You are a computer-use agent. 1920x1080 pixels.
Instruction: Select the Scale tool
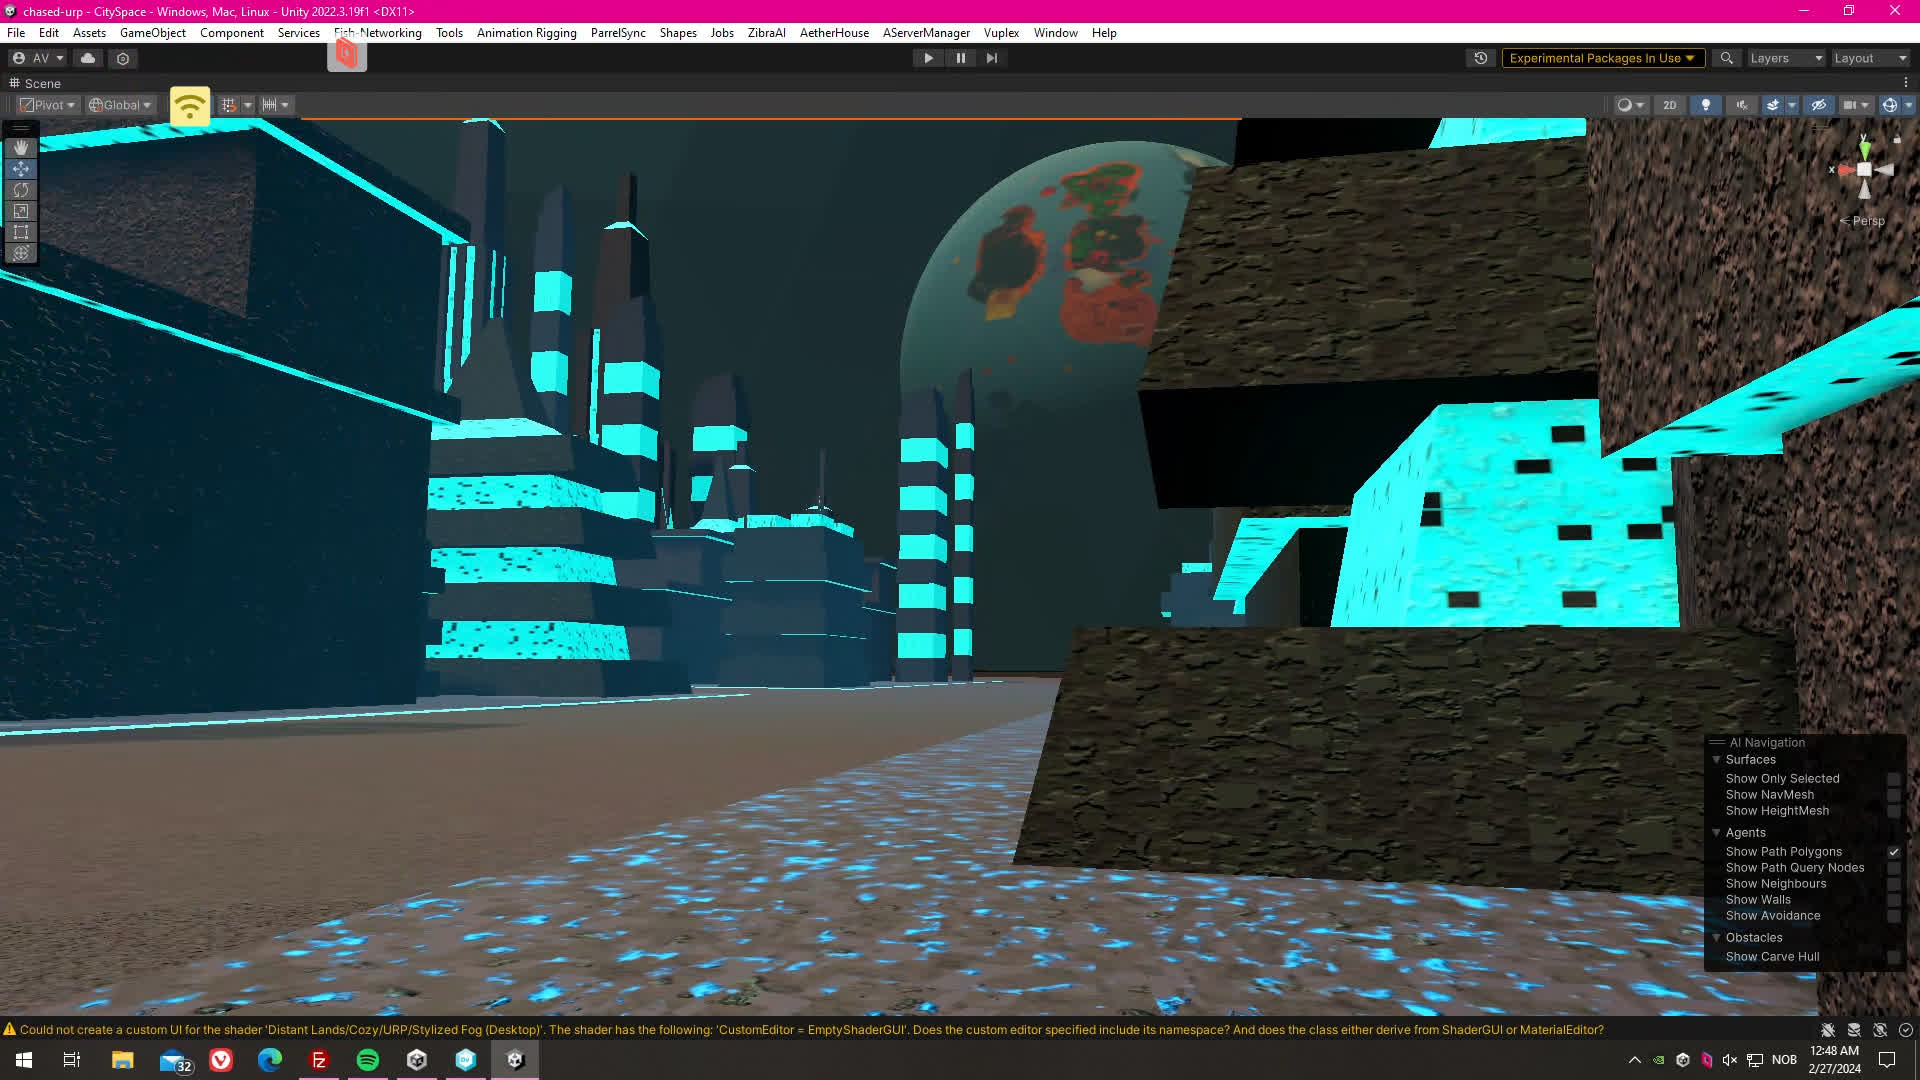click(21, 211)
